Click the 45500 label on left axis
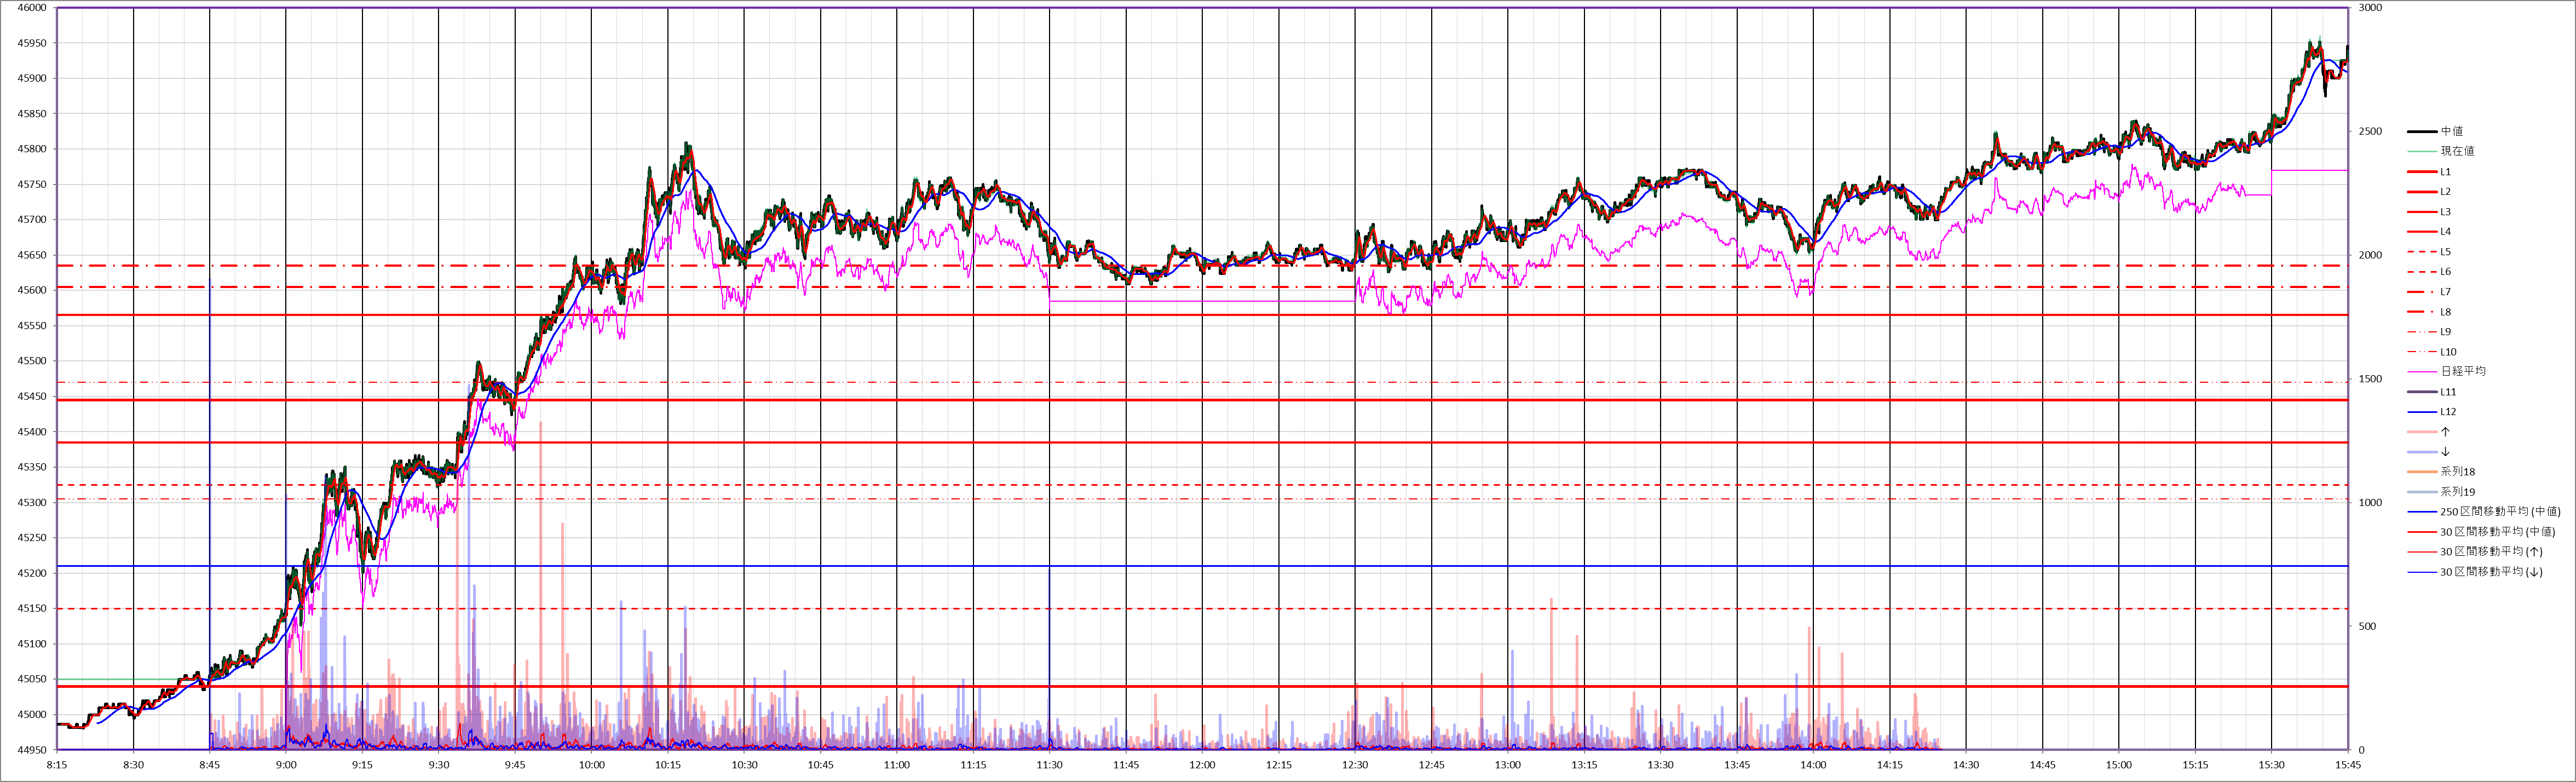 click(32, 361)
